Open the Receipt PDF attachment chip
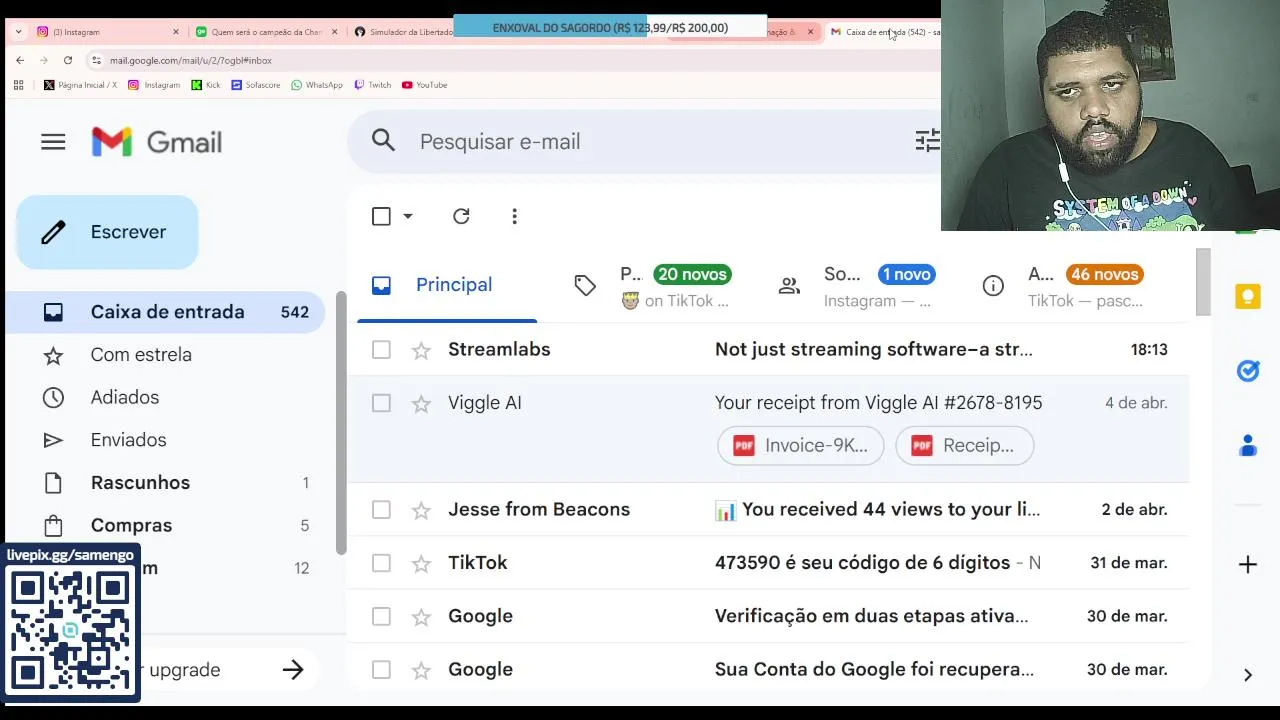The image size is (1280, 720). [964, 446]
